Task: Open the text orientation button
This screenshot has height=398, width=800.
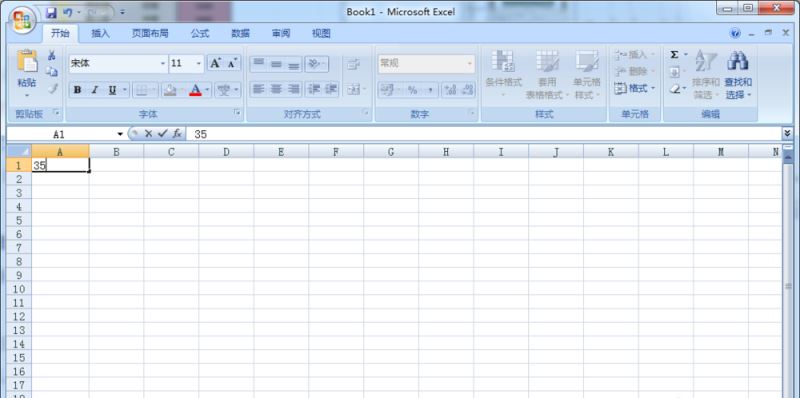Action: [x=317, y=64]
